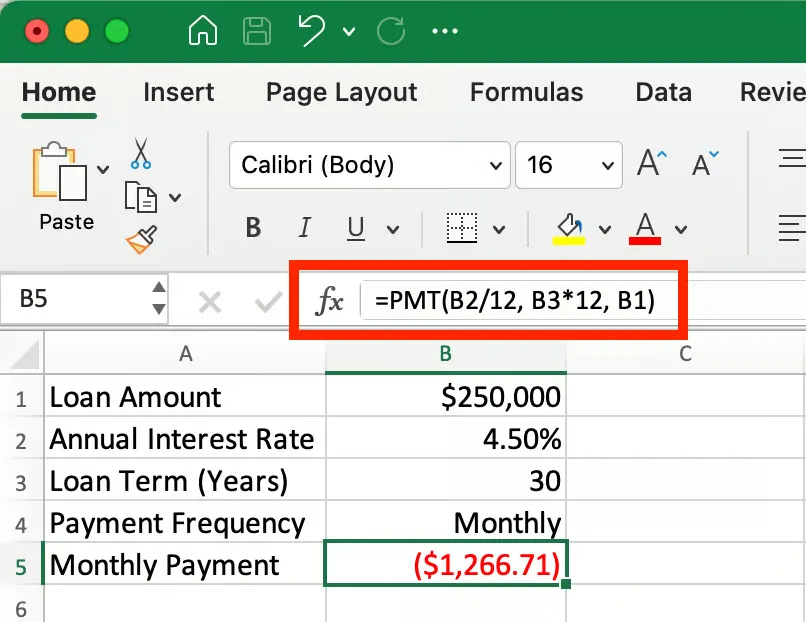
Task: Click the Borders grid icon
Action: click(x=461, y=228)
